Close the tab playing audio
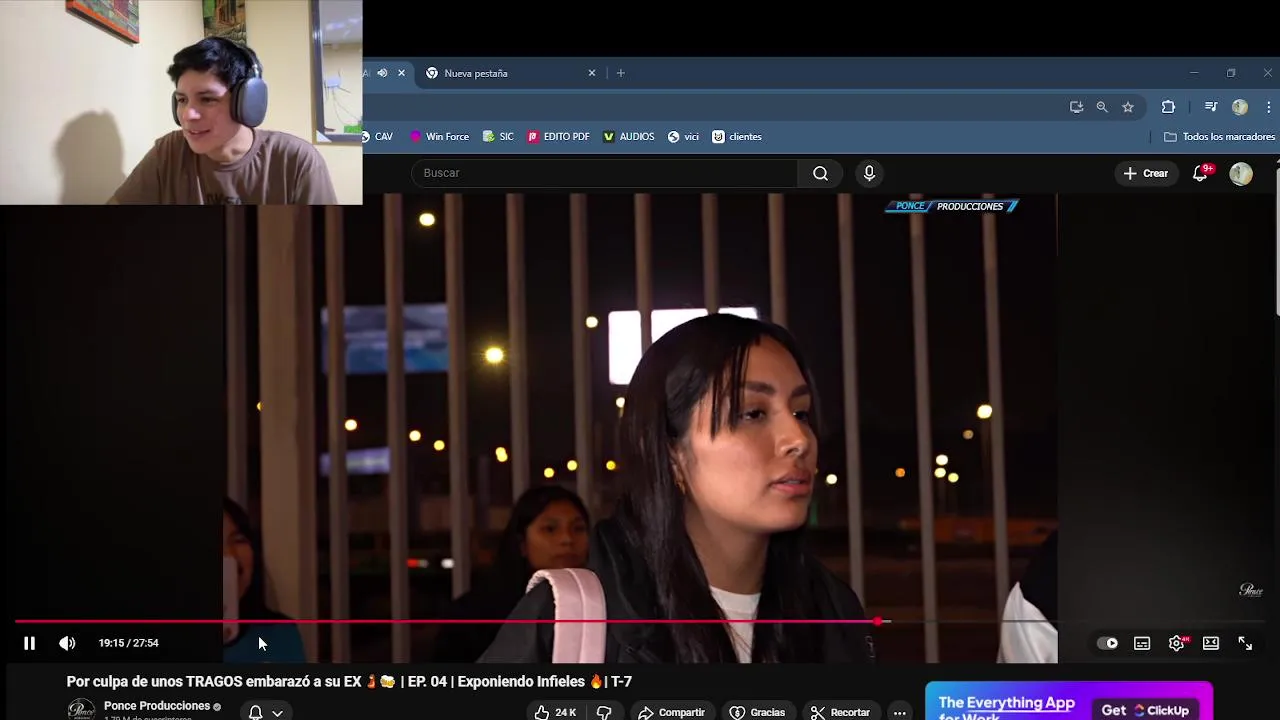The width and height of the screenshot is (1280, 720). click(x=401, y=73)
